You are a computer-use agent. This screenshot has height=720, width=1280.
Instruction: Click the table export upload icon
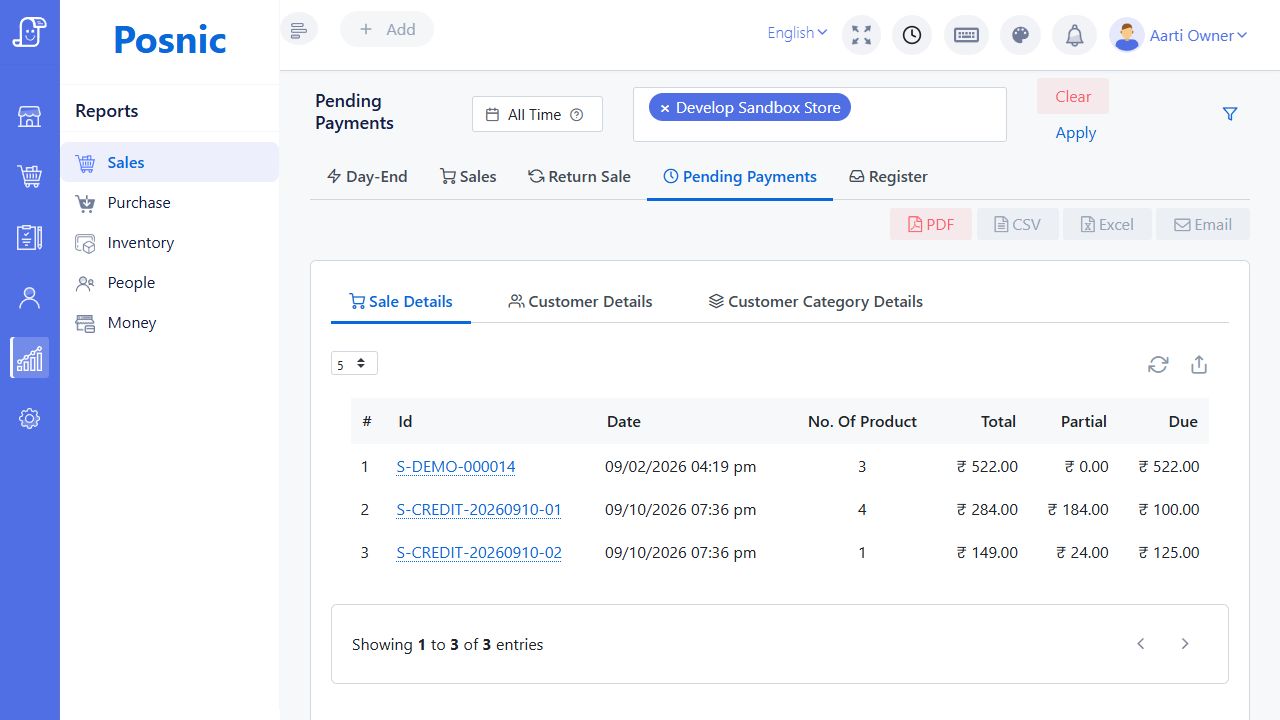(1199, 365)
